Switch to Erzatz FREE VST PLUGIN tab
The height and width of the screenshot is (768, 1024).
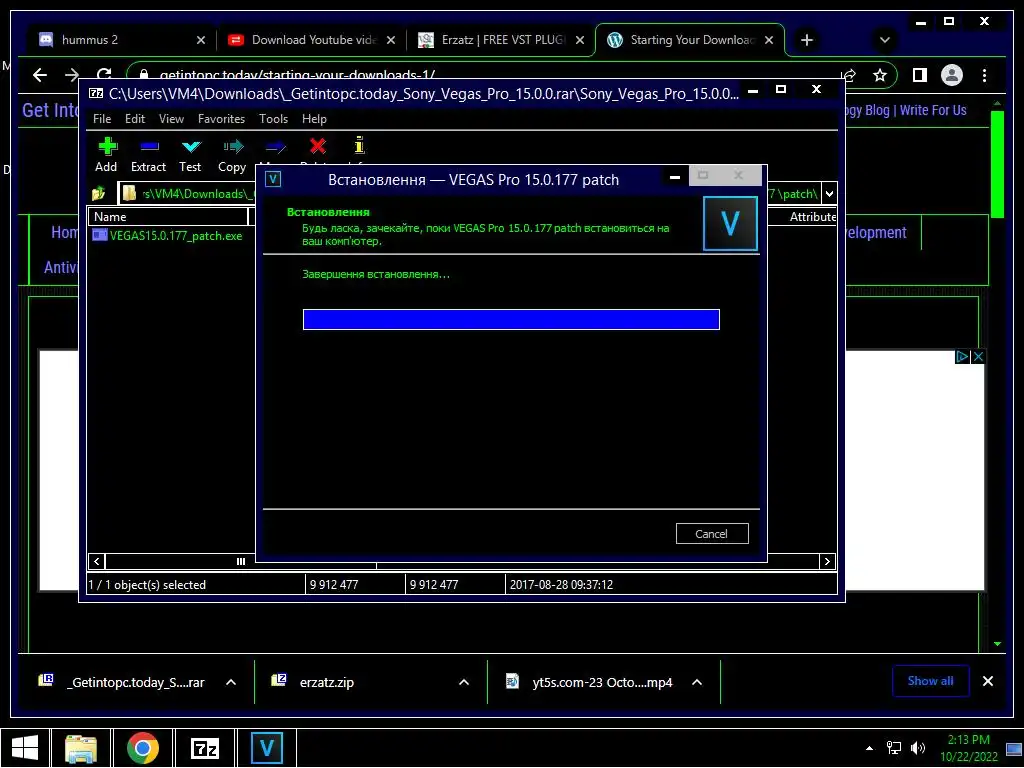(500, 40)
